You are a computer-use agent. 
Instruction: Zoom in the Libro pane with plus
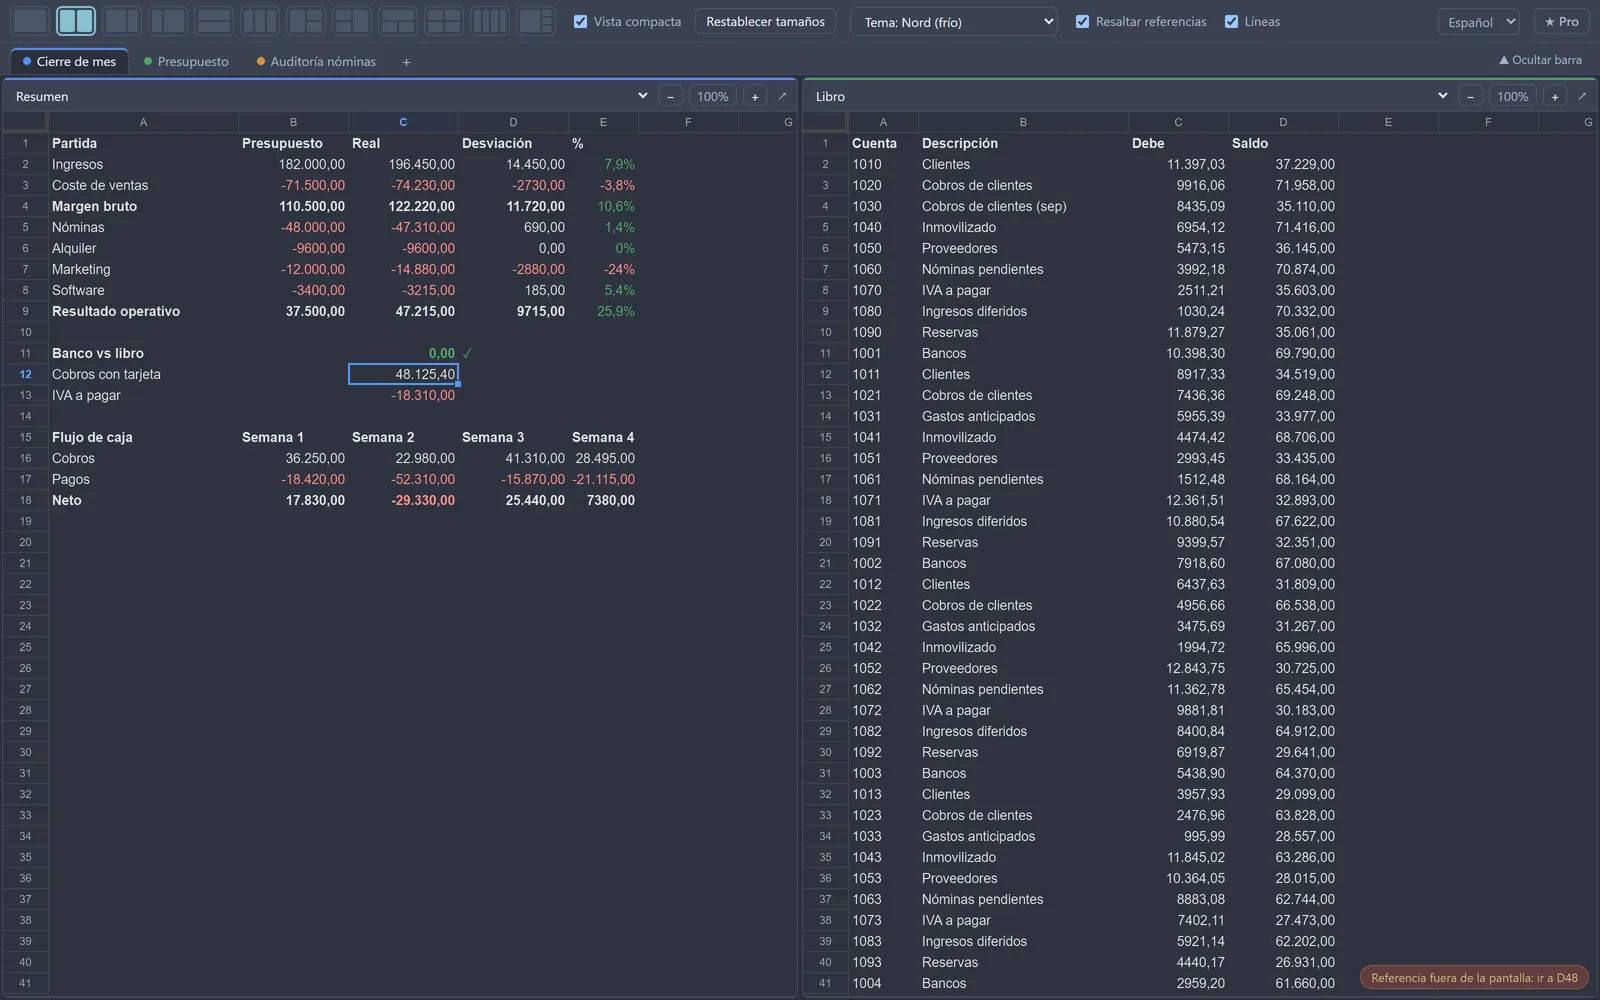pyautogui.click(x=1555, y=96)
